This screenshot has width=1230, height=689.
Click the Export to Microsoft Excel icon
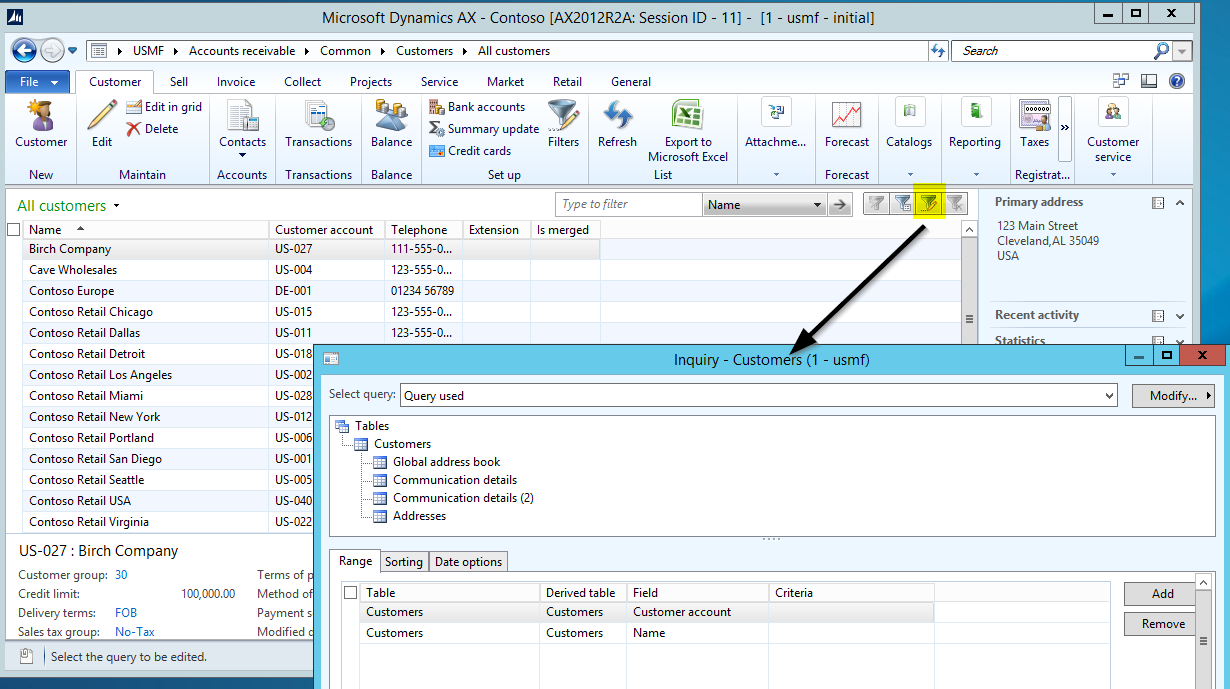(x=687, y=116)
